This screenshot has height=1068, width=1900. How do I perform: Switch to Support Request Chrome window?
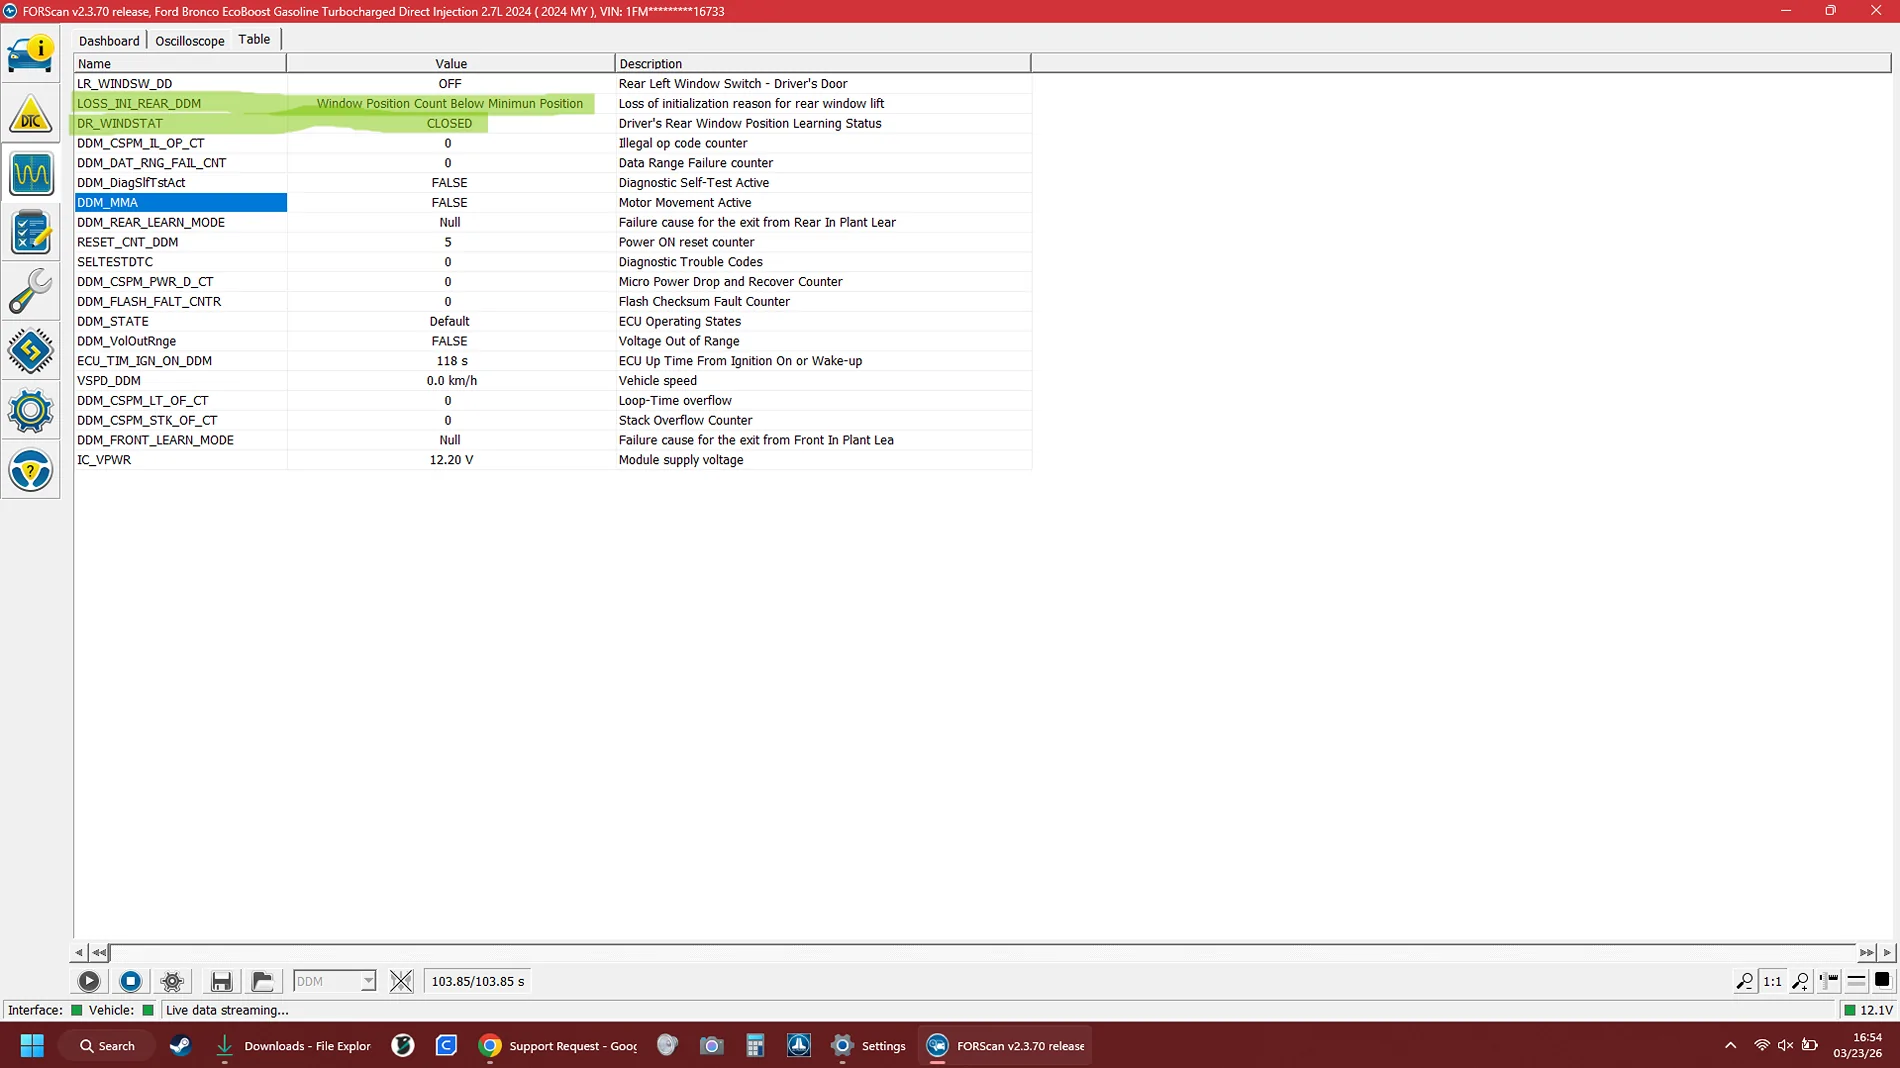coord(558,1046)
